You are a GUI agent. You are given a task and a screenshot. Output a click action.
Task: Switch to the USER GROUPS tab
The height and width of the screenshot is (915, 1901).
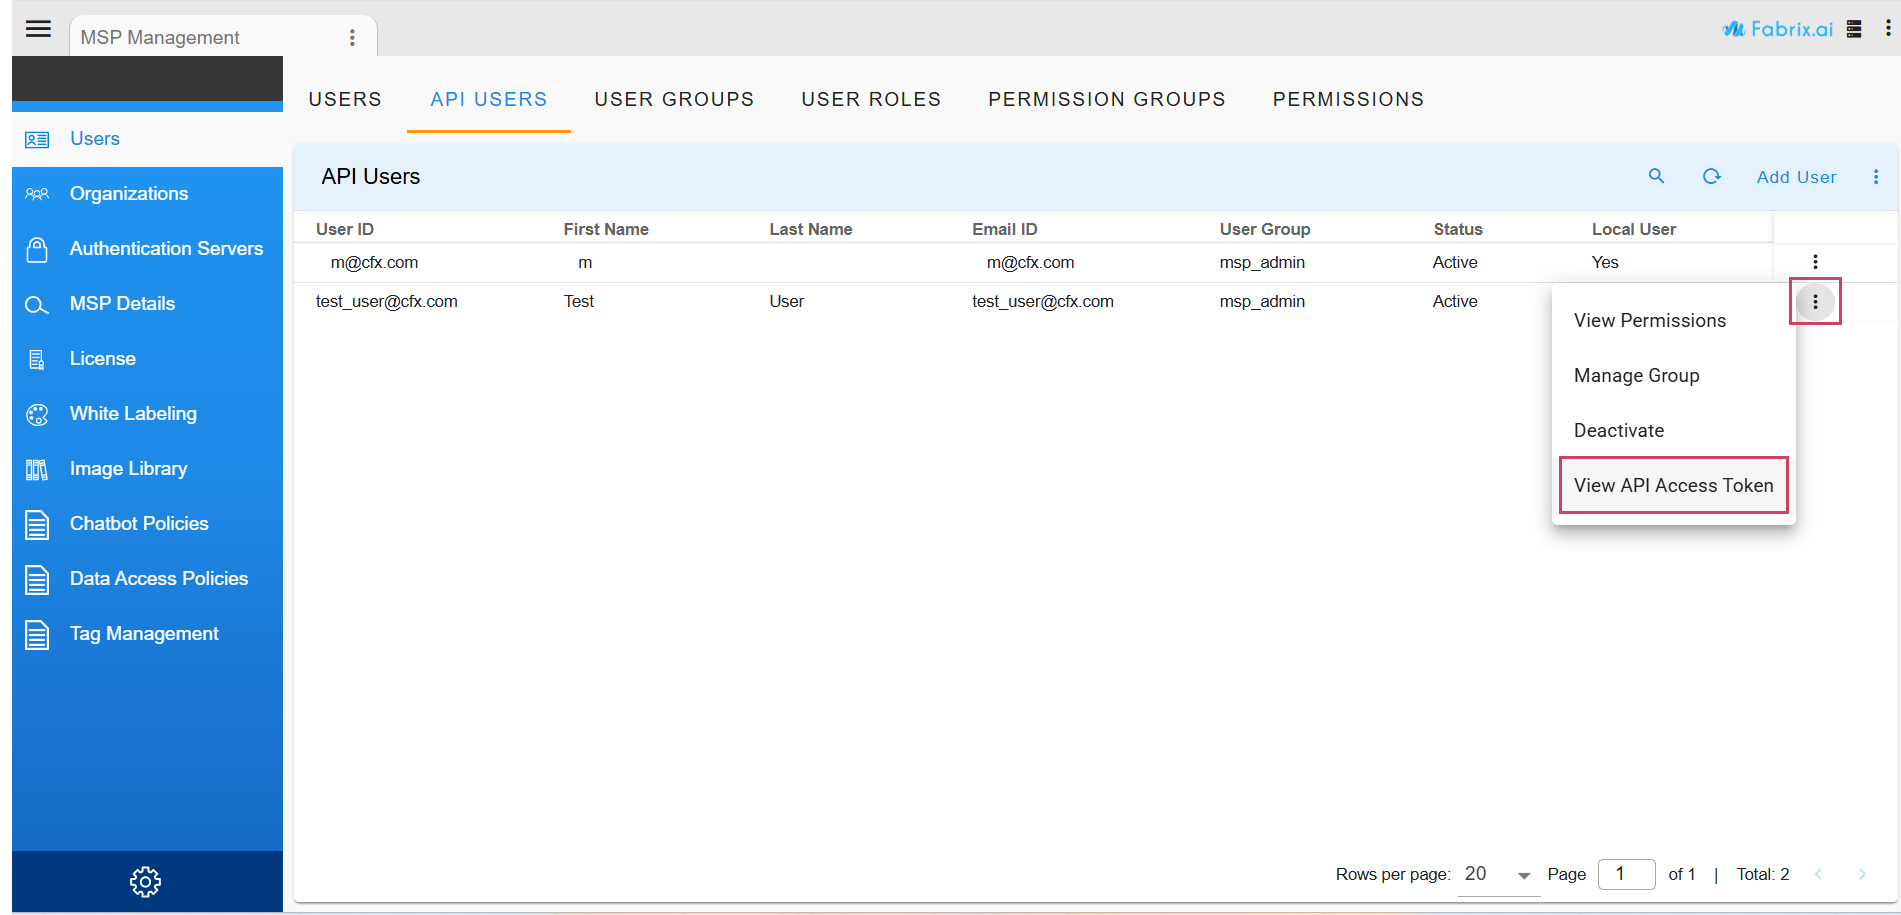coord(674,99)
